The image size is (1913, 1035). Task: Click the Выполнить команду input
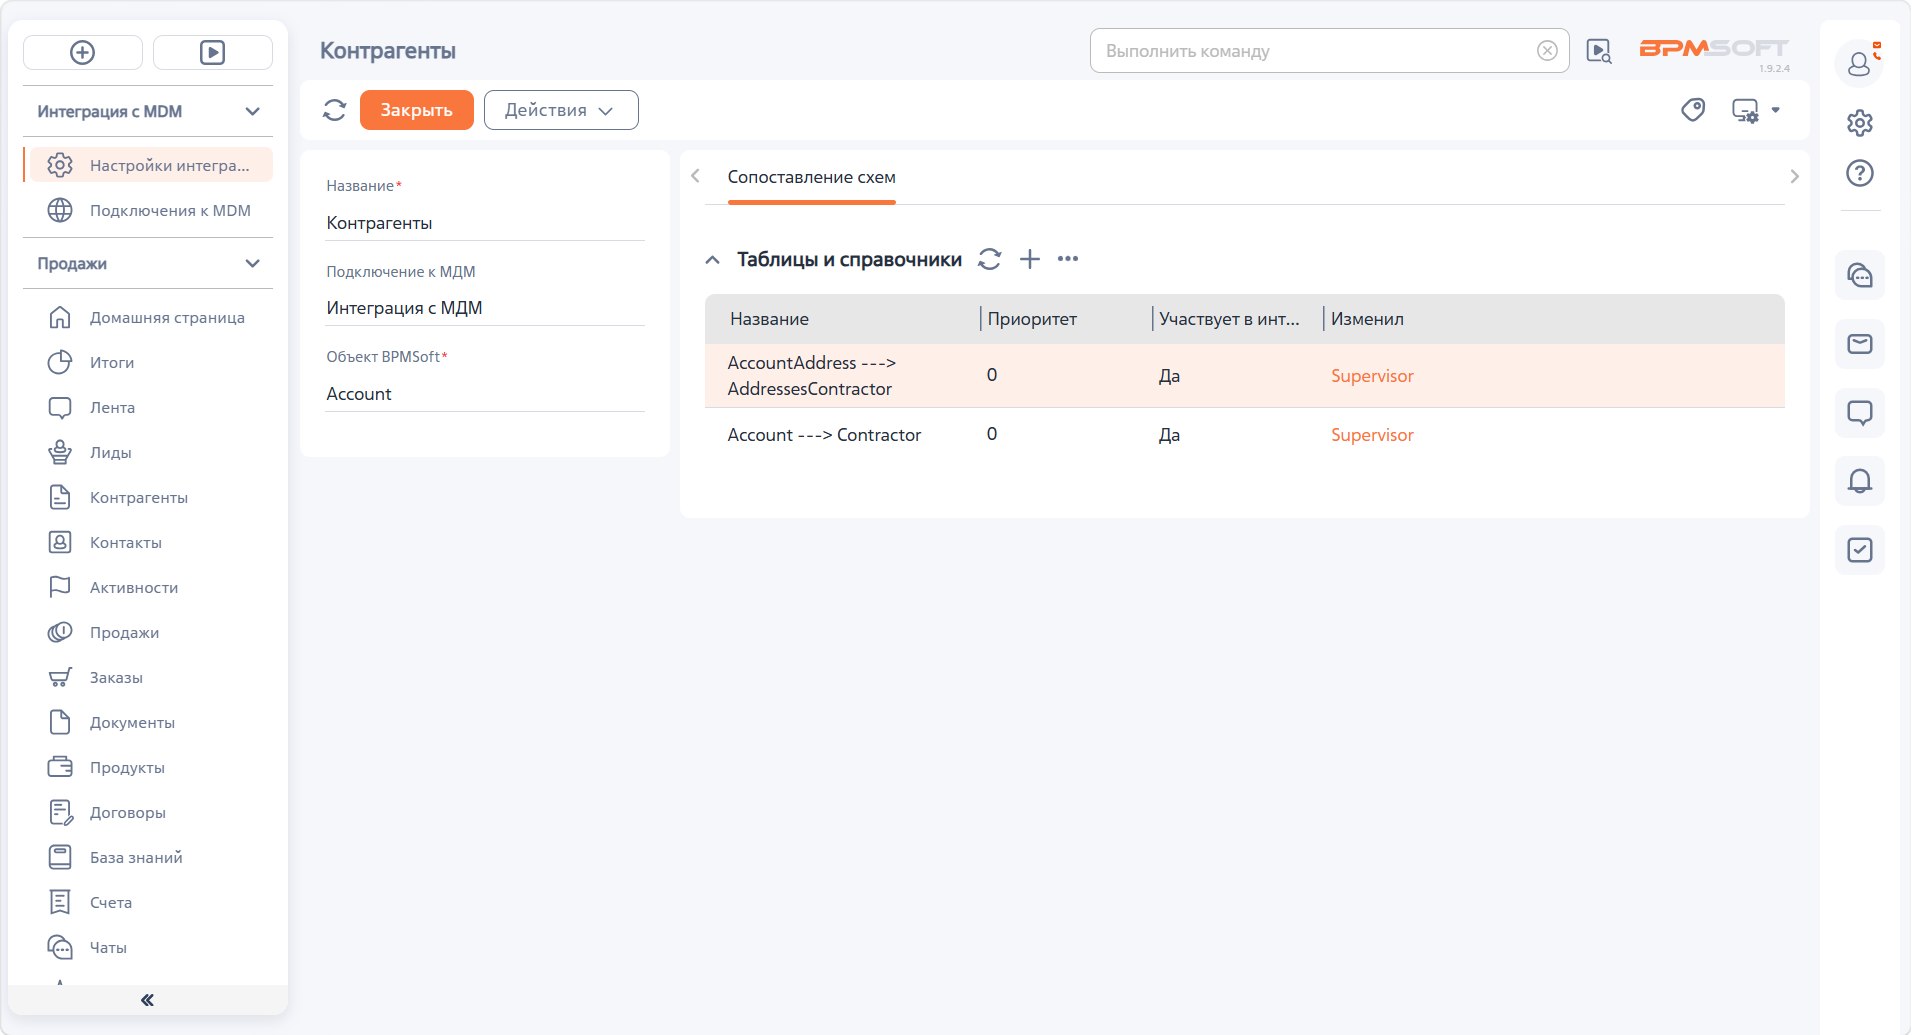point(1315,51)
